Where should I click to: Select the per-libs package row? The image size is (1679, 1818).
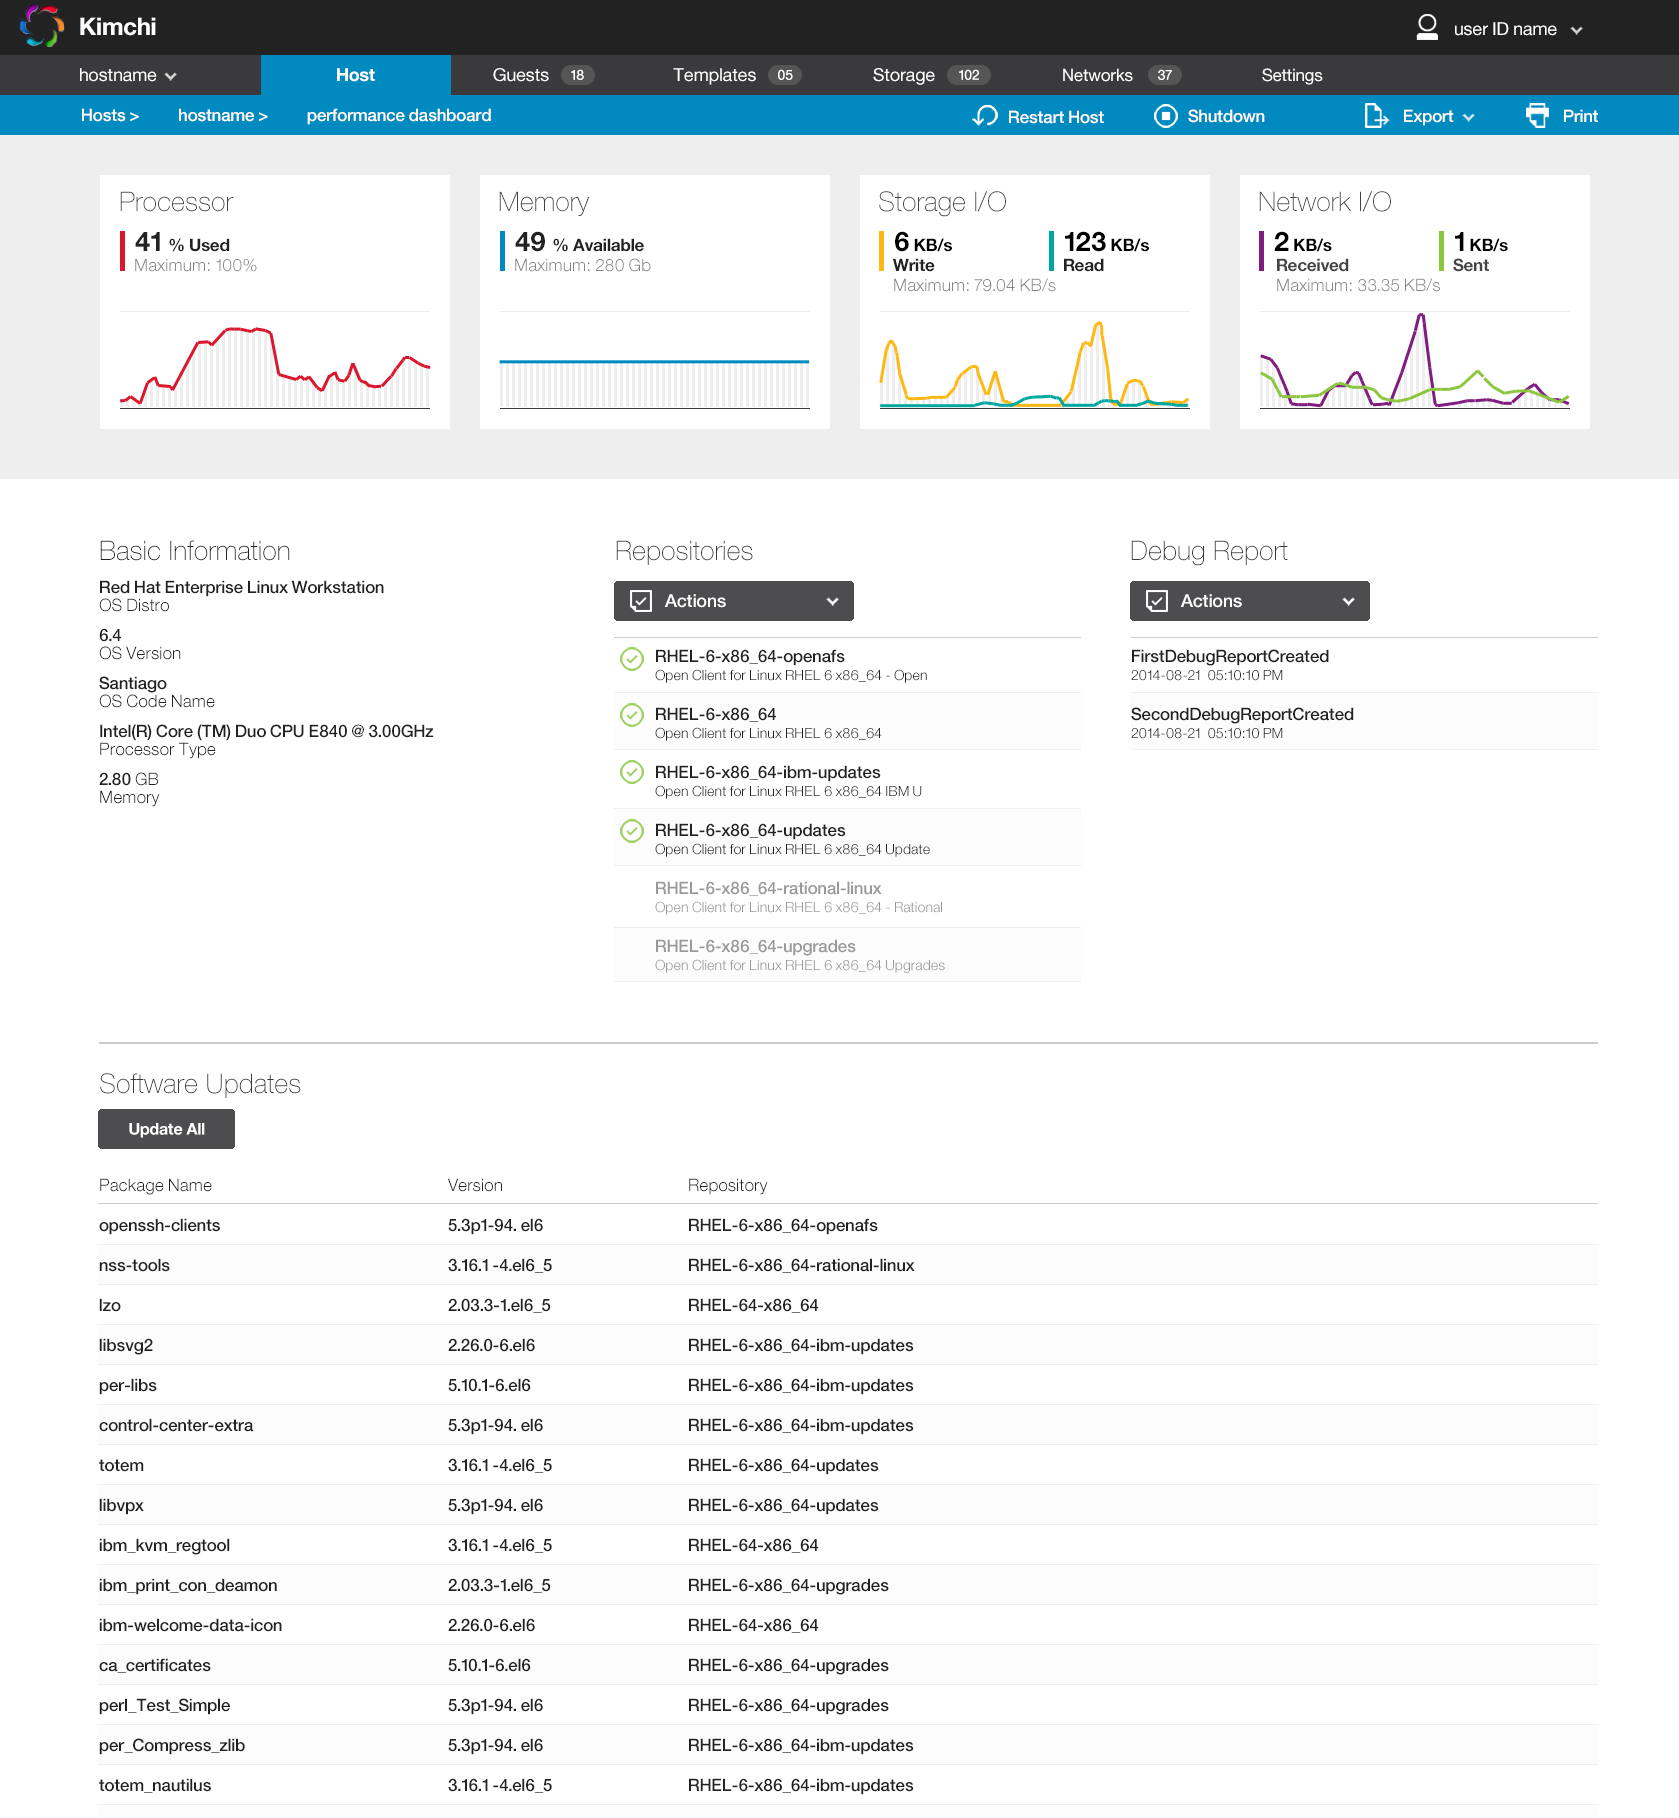848,1385
